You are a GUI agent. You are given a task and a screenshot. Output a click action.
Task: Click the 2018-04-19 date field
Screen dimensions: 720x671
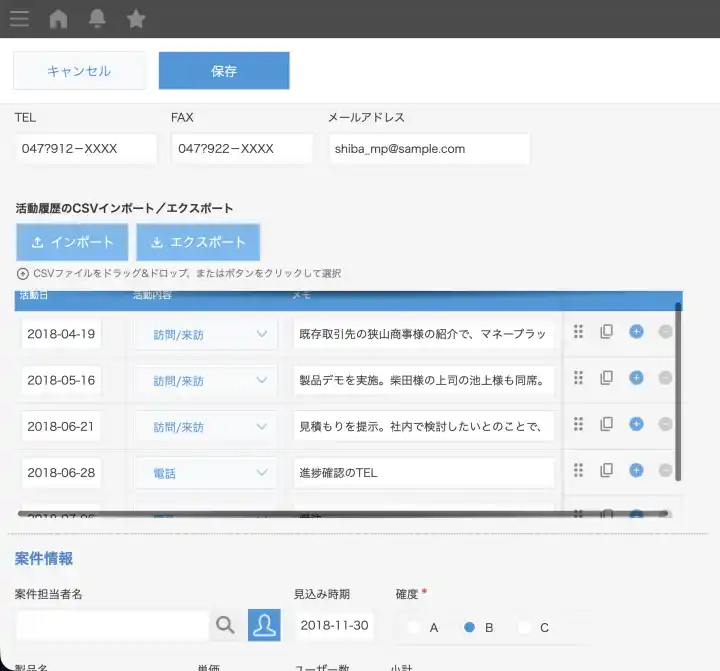[61, 334]
